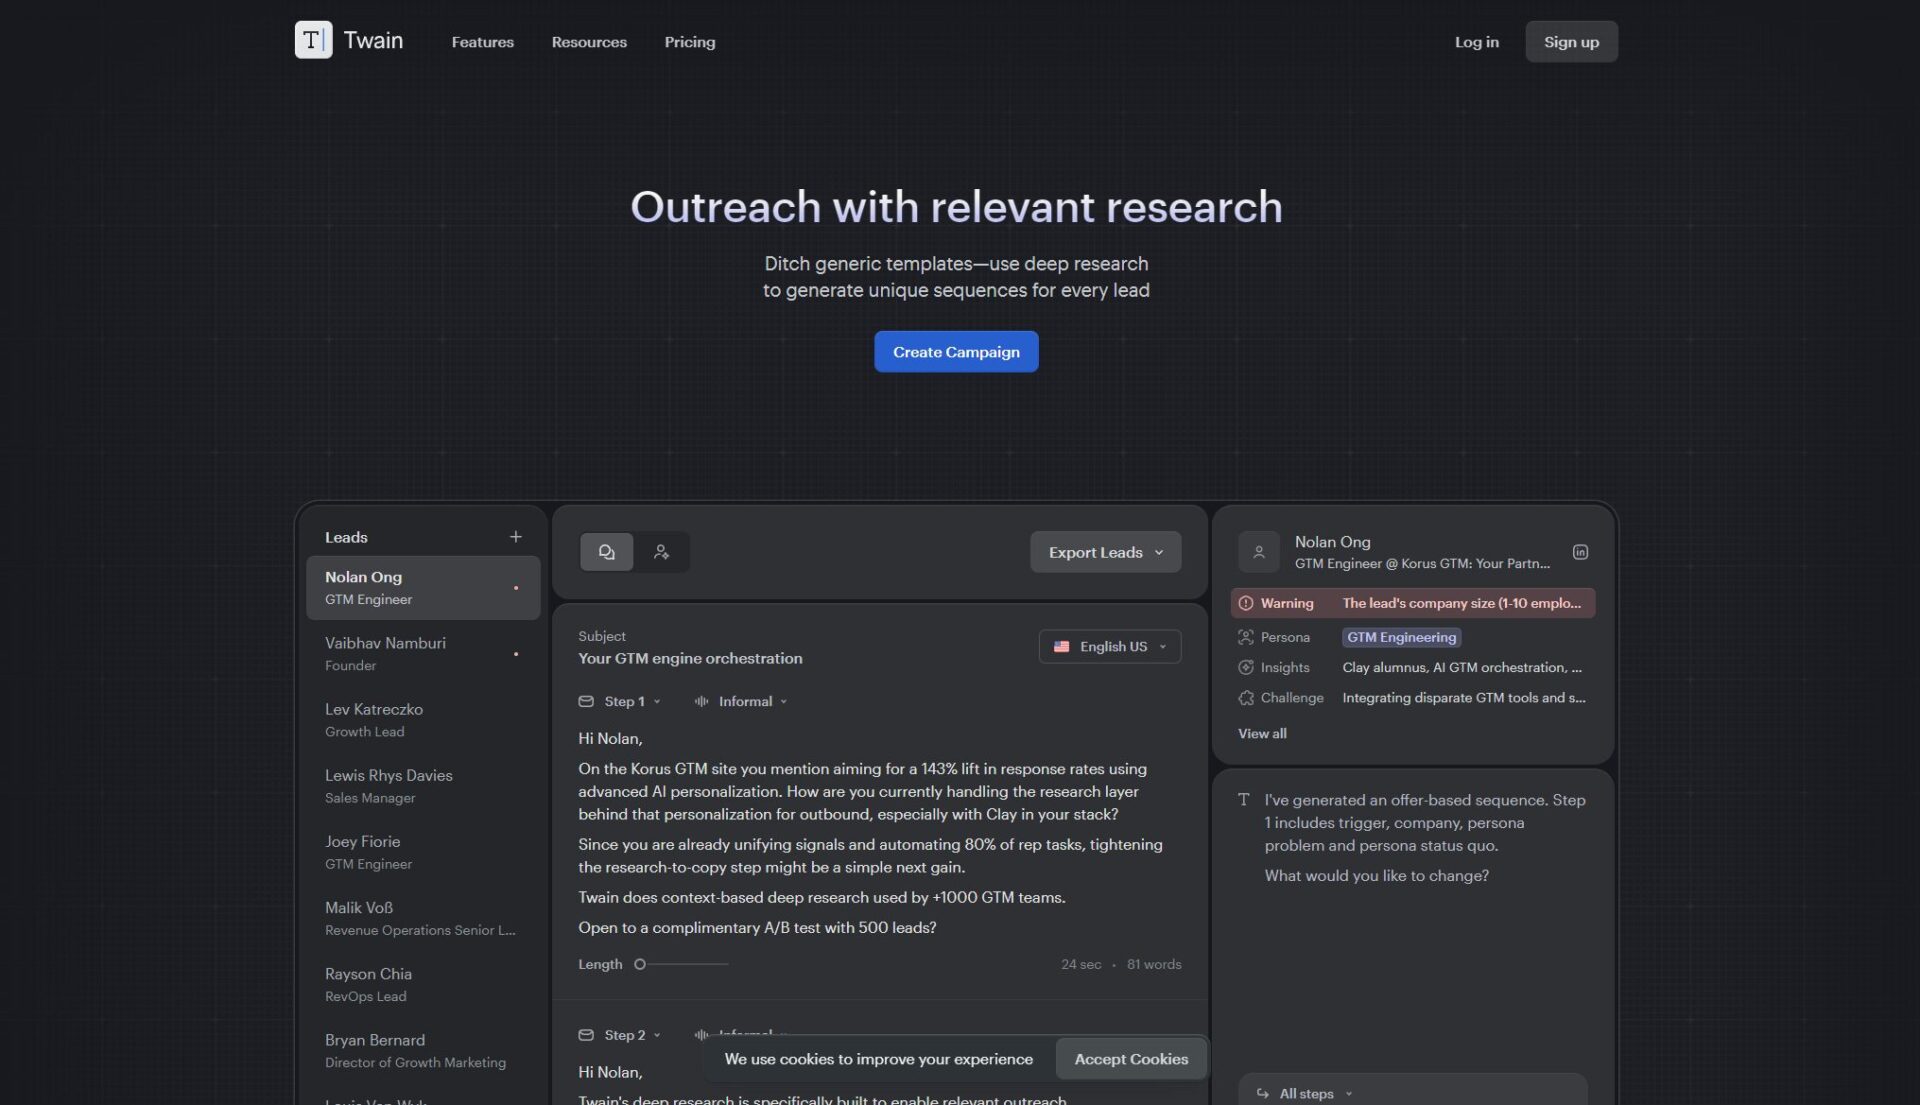Click the red Warning icon
Image resolution: width=1920 pixels, height=1105 pixels.
[x=1246, y=603]
